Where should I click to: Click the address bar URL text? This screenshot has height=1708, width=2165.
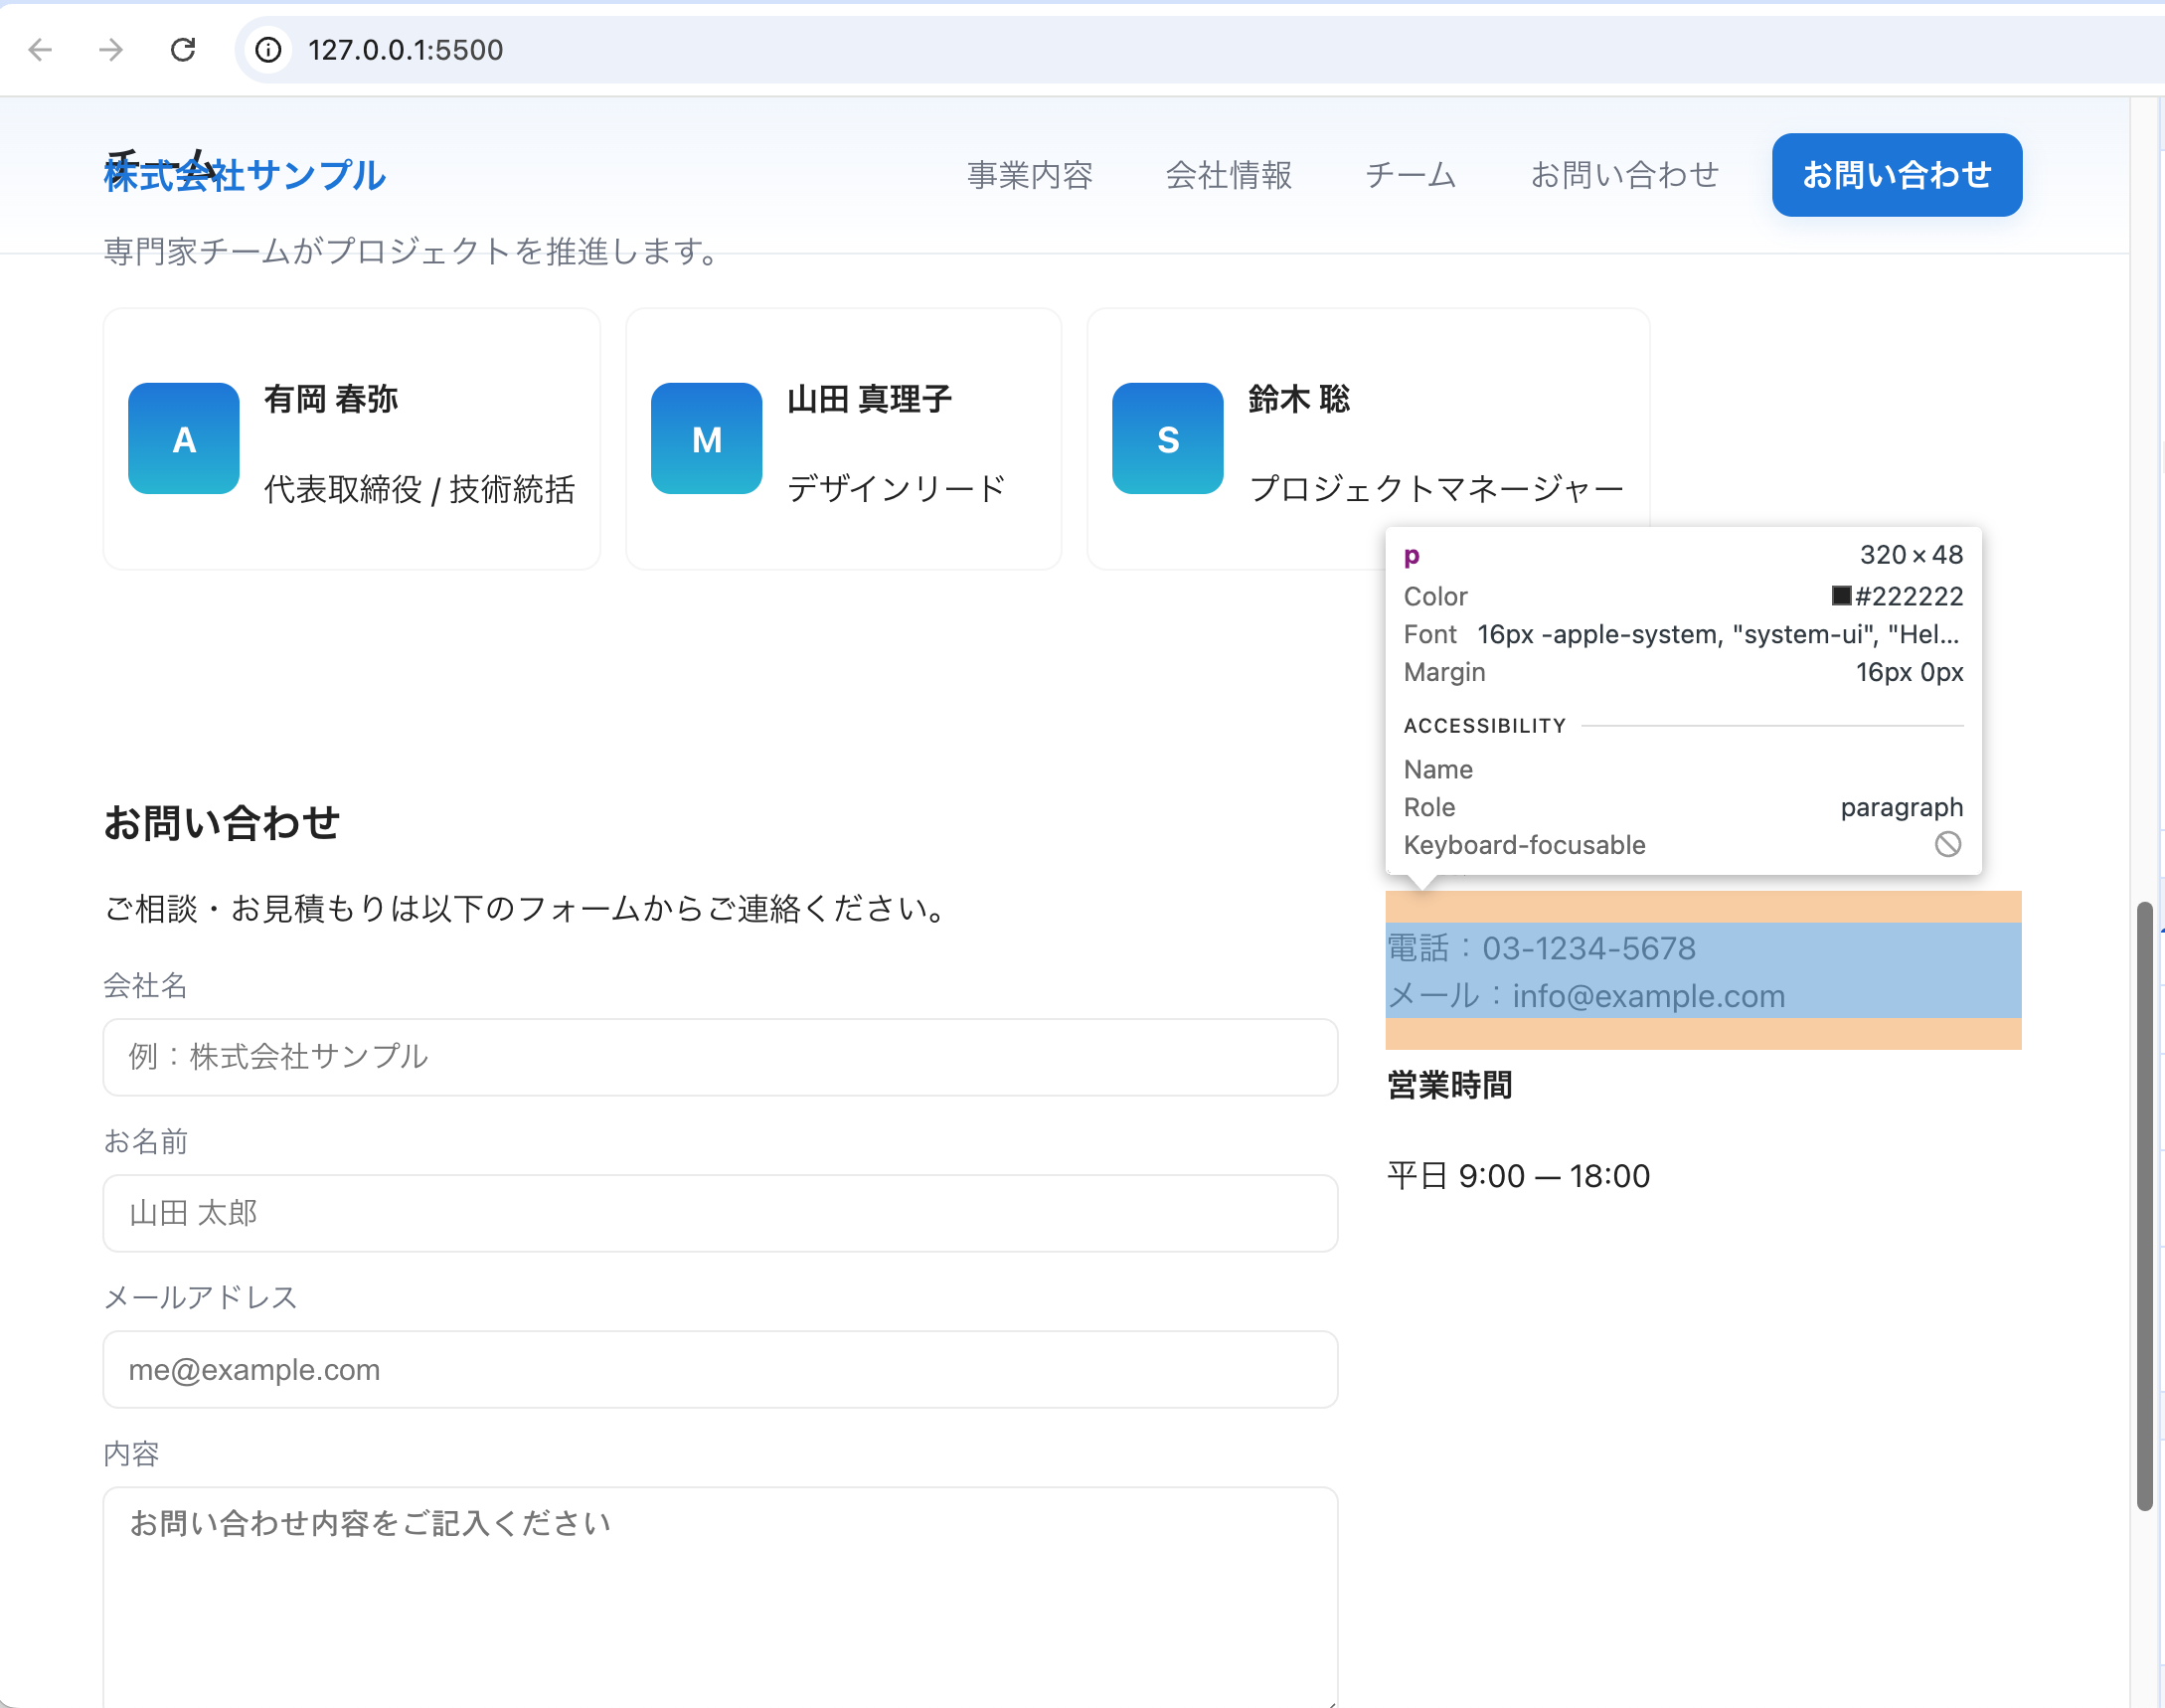coord(405,49)
